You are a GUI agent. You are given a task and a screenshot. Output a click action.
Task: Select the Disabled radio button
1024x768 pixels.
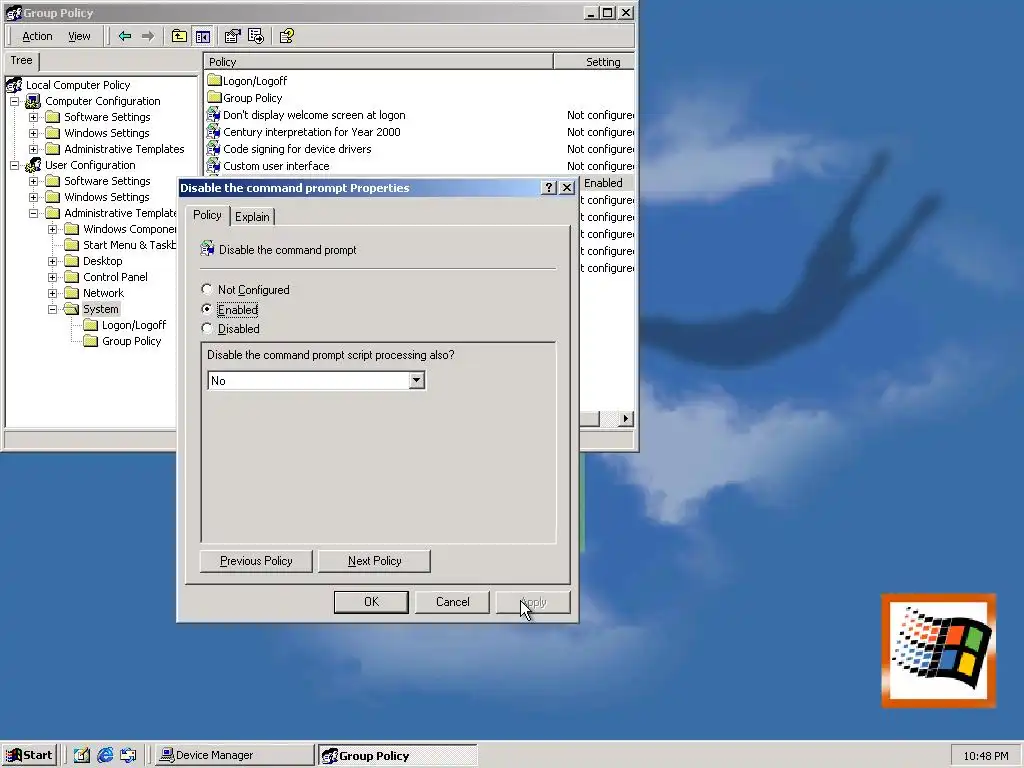[207, 328]
